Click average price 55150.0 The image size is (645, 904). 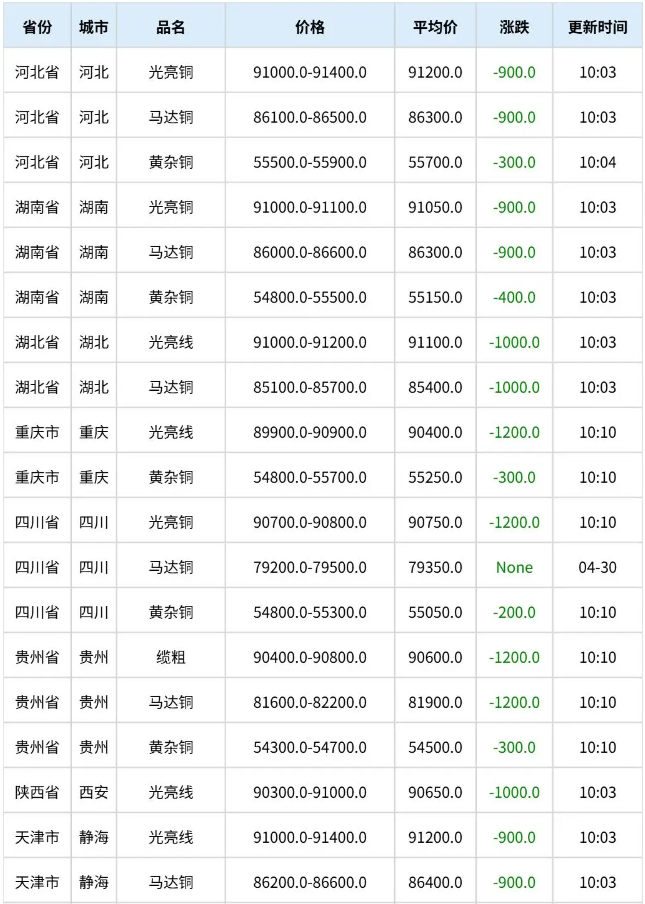[x=435, y=297]
